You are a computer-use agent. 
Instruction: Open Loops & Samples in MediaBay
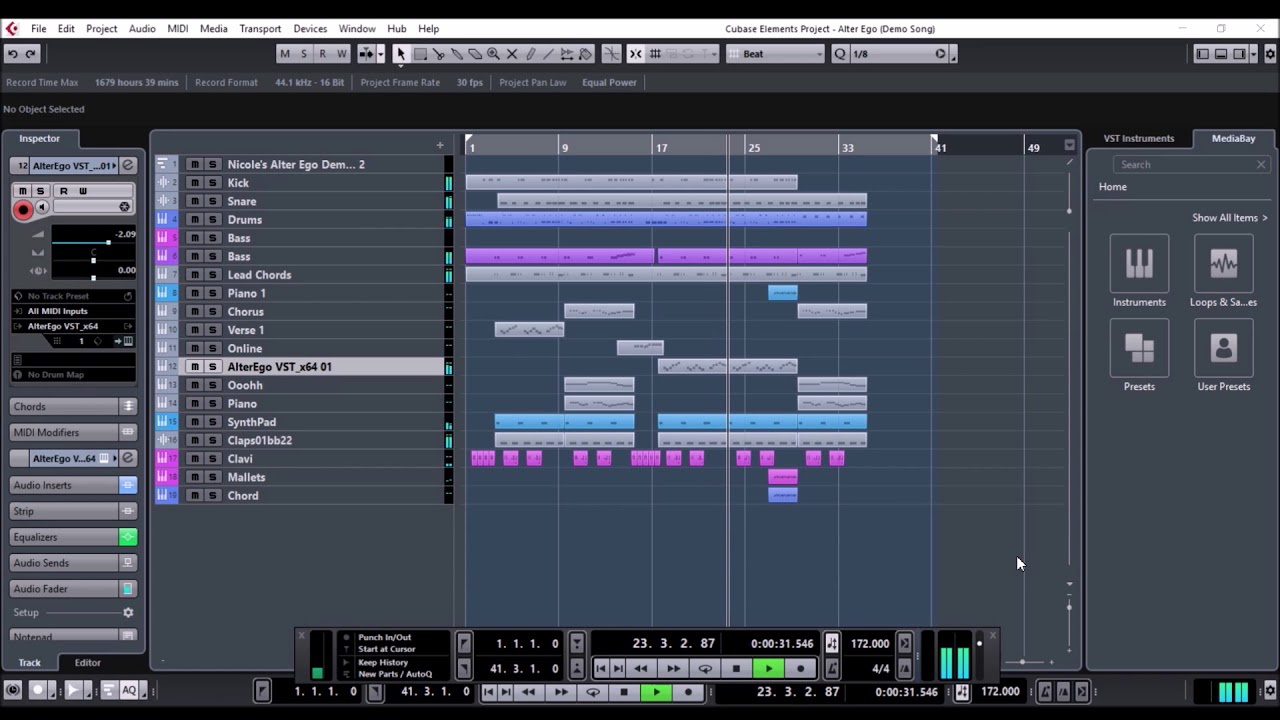click(x=1223, y=263)
